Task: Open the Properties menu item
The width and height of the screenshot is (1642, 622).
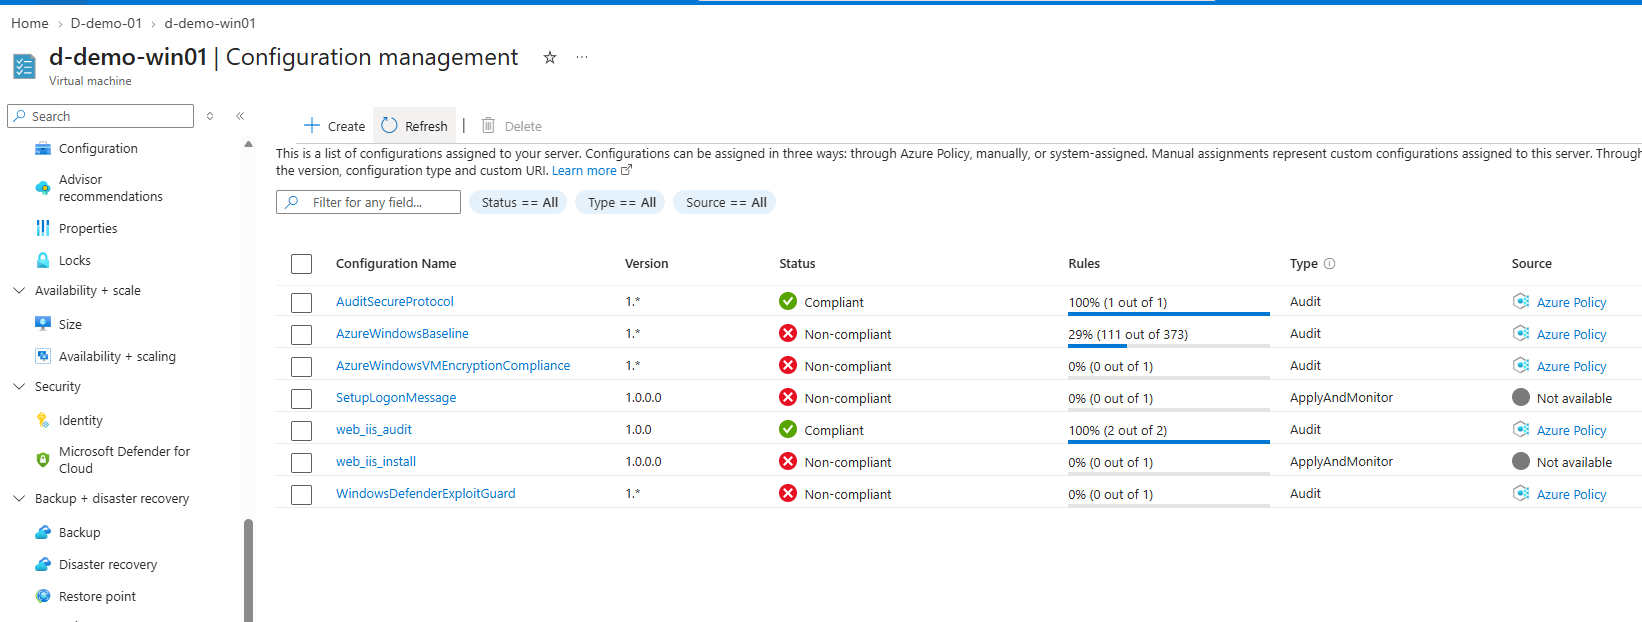Action: [x=88, y=228]
